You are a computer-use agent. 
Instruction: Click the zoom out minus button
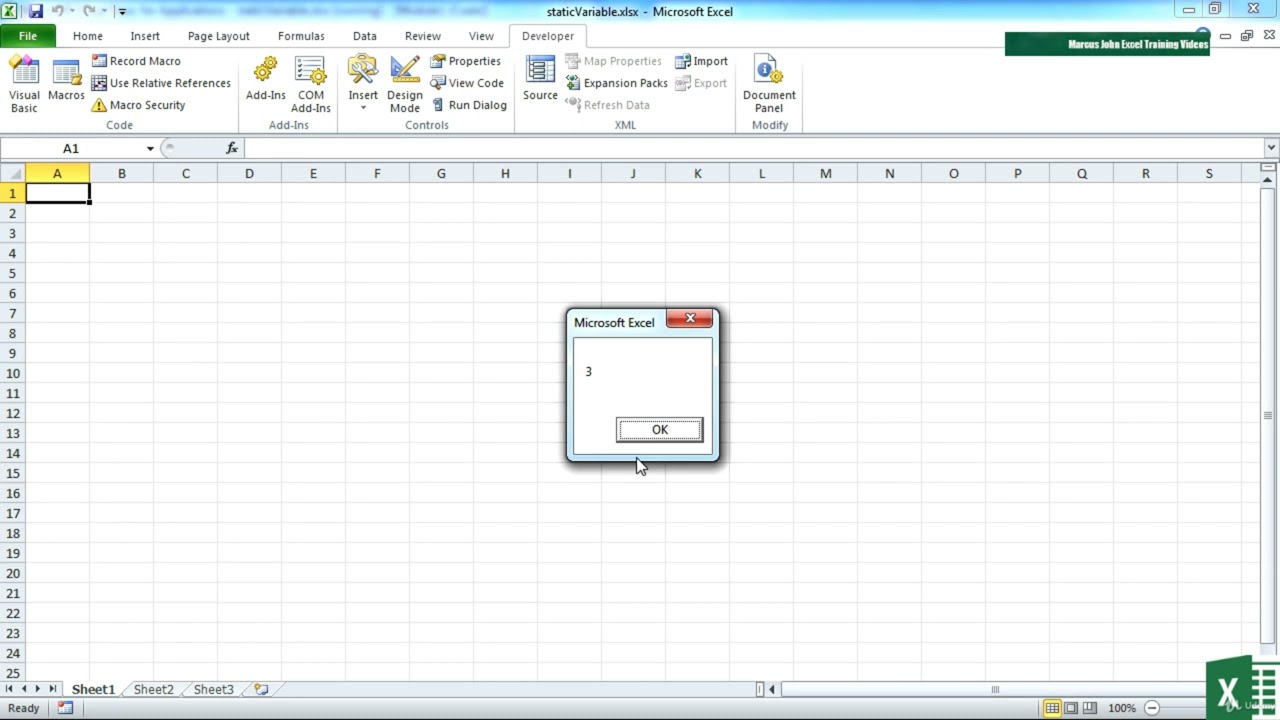tap(1152, 708)
